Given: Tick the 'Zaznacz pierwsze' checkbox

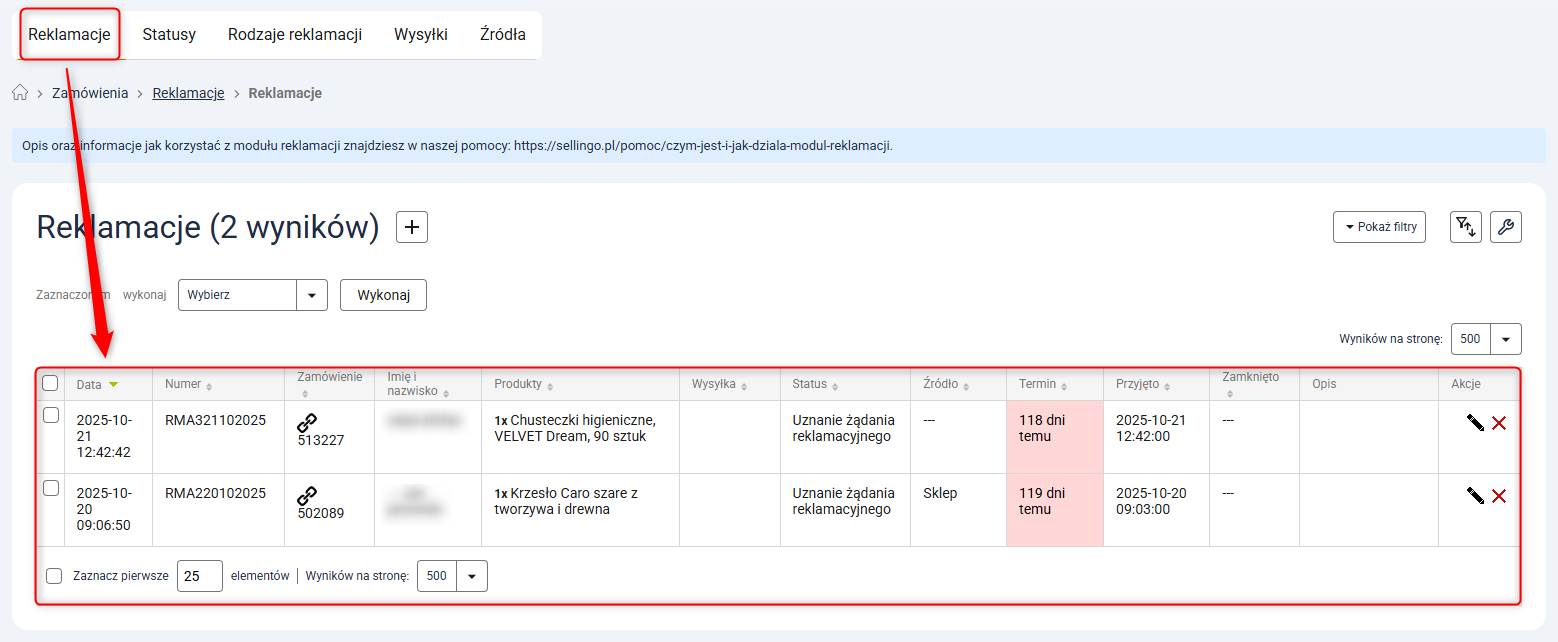Looking at the screenshot, I should pos(54,576).
